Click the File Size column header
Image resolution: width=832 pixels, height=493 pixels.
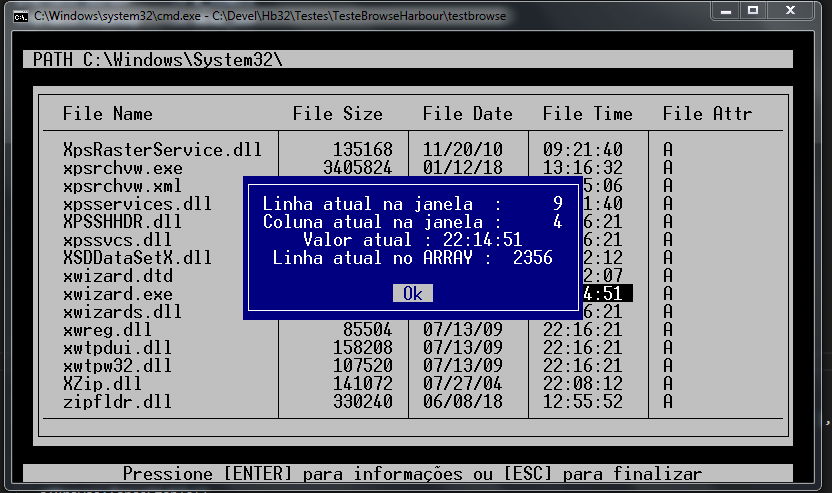tap(337, 114)
